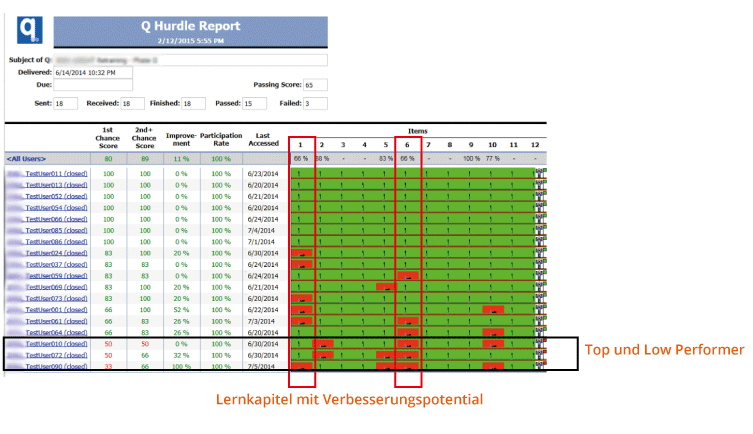Click the Due date field
Image resolution: width=753 pixels, height=434 pixels.
(92, 86)
